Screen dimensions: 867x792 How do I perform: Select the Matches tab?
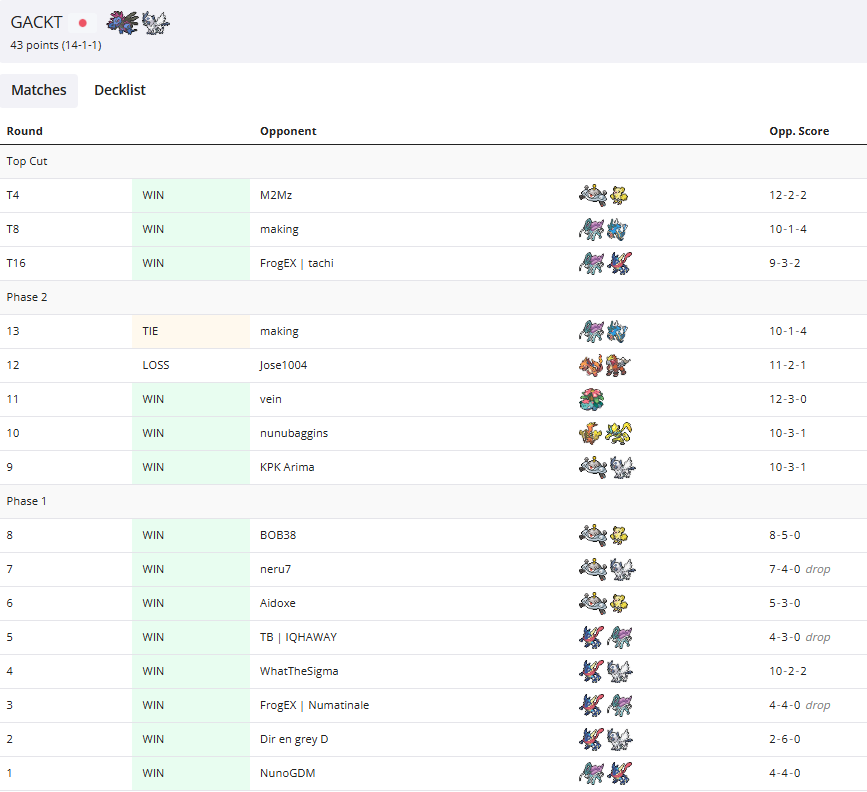(39, 90)
